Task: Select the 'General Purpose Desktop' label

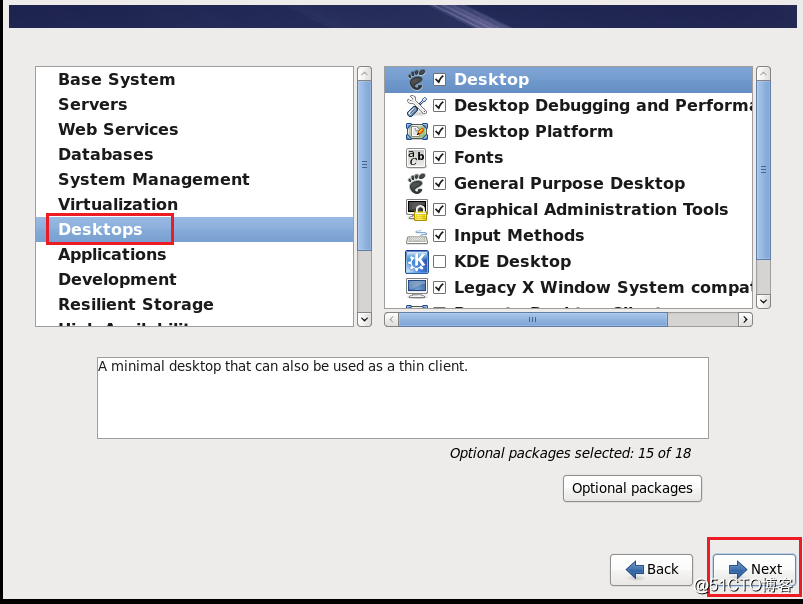Action: (x=569, y=183)
